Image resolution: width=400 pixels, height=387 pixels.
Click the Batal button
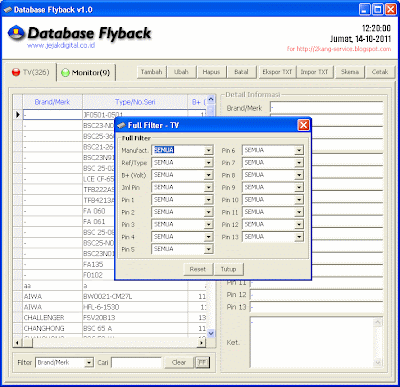tap(241, 72)
